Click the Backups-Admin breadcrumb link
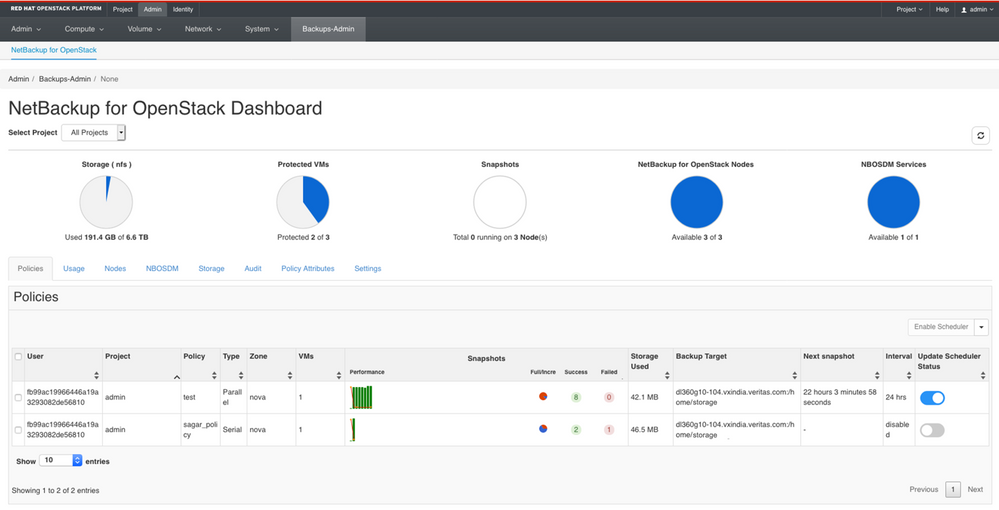The image size is (999, 510). (x=65, y=79)
